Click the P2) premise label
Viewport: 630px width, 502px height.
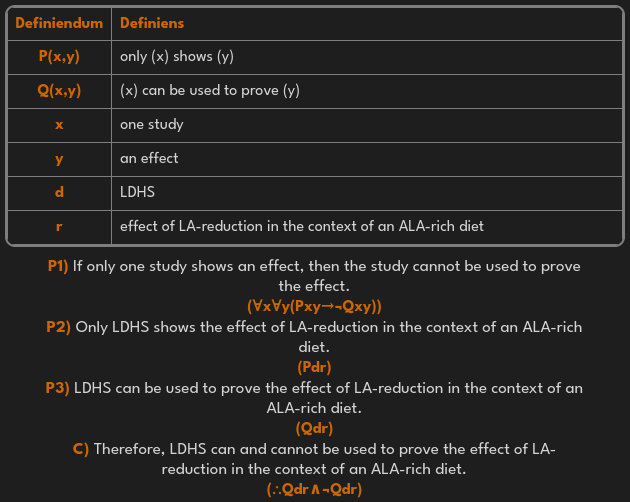58,327
